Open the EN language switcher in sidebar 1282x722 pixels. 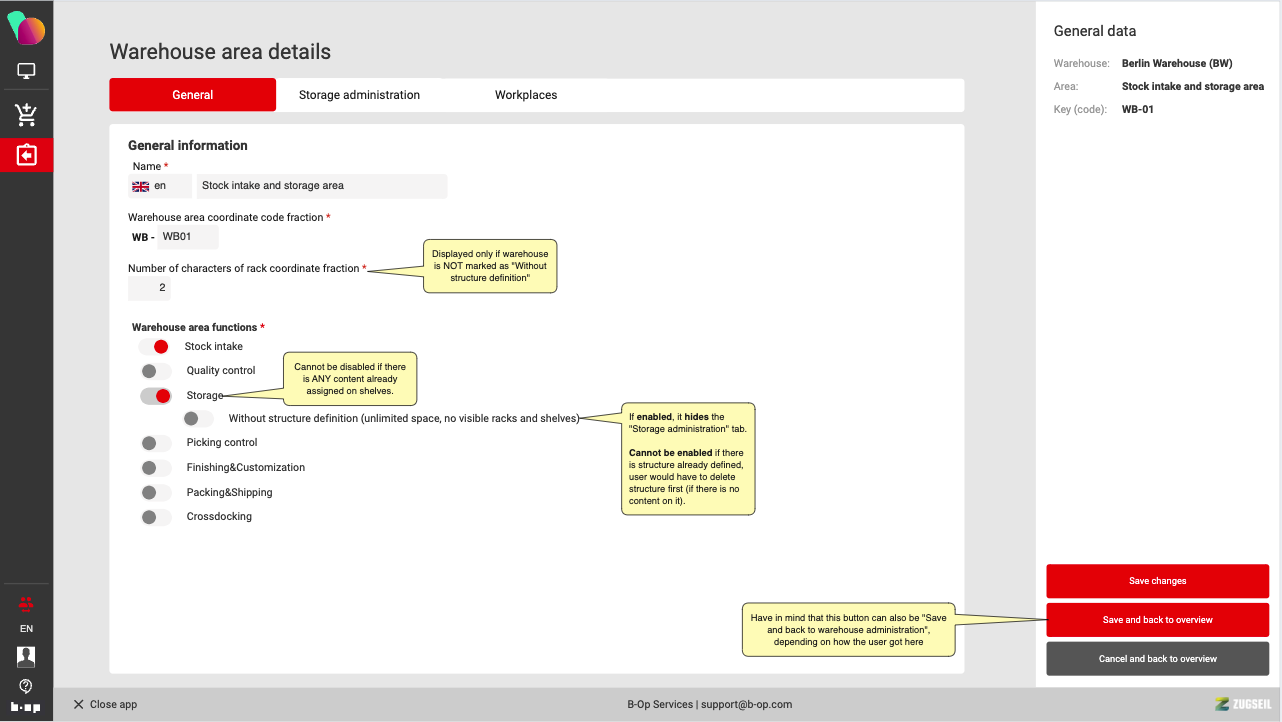coord(26,629)
